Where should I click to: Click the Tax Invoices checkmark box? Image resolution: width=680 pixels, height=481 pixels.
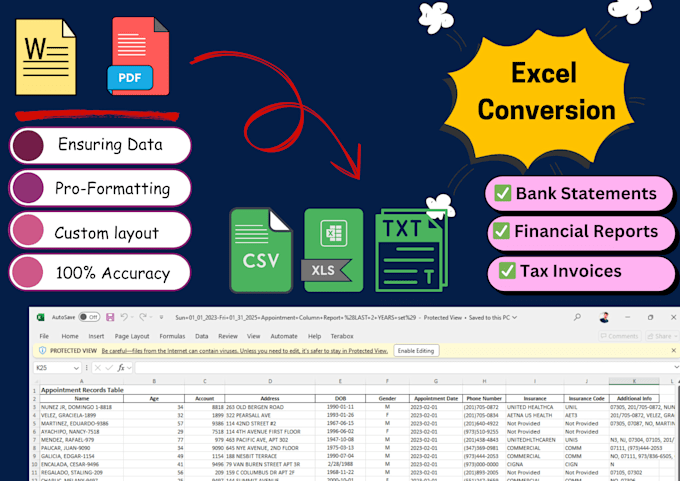(507, 271)
